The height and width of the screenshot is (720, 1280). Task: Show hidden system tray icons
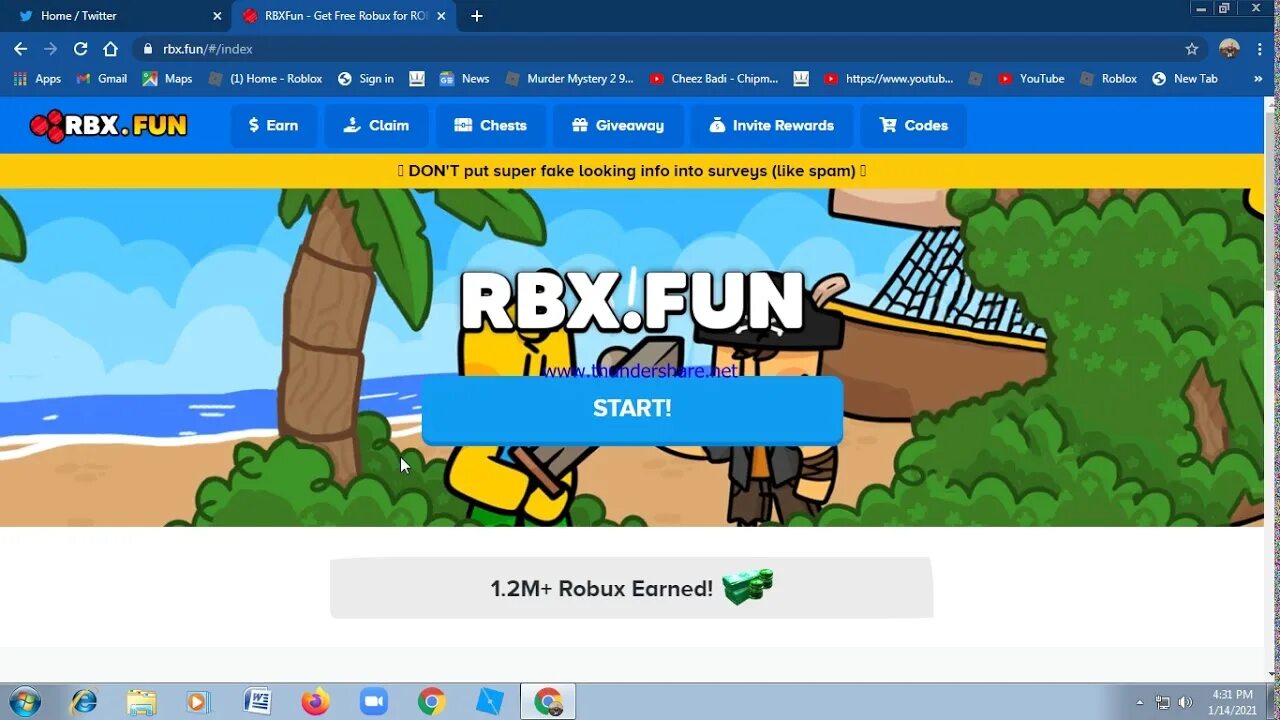tap(1140, 702)
